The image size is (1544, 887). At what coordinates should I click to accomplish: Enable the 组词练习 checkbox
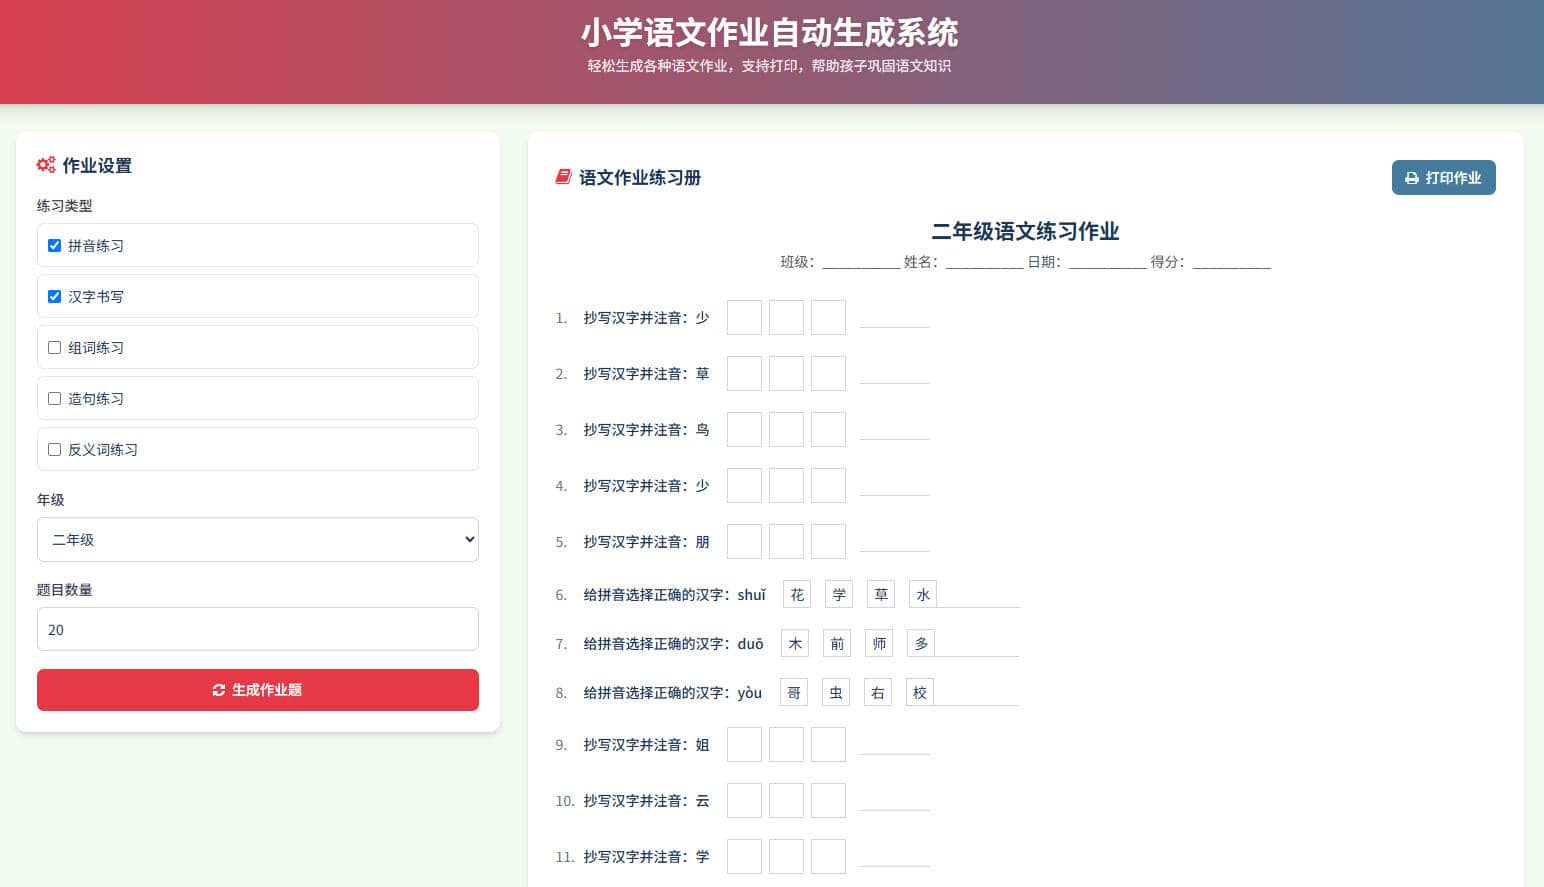click(55, 347)
